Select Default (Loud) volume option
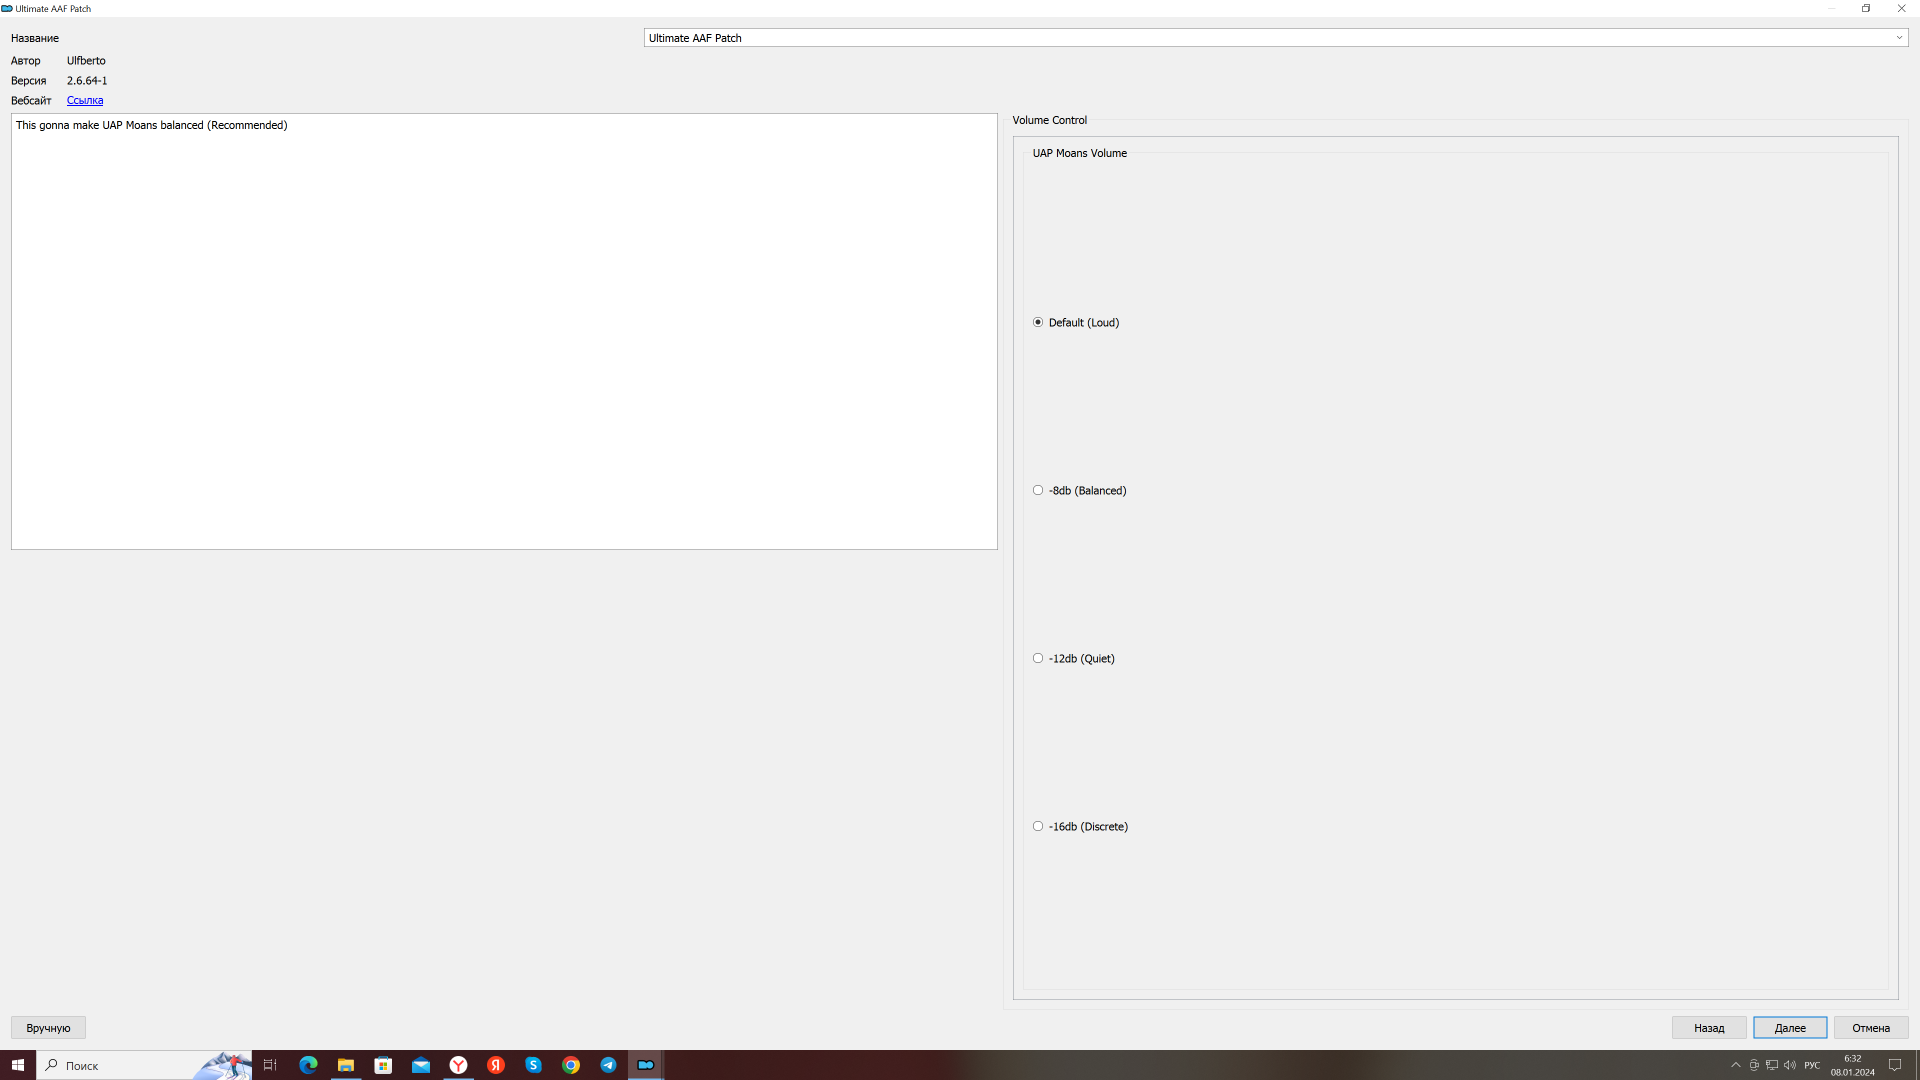This screenshot has width=1920, height=1080. pyautogui.click(x=1038, y=322)
